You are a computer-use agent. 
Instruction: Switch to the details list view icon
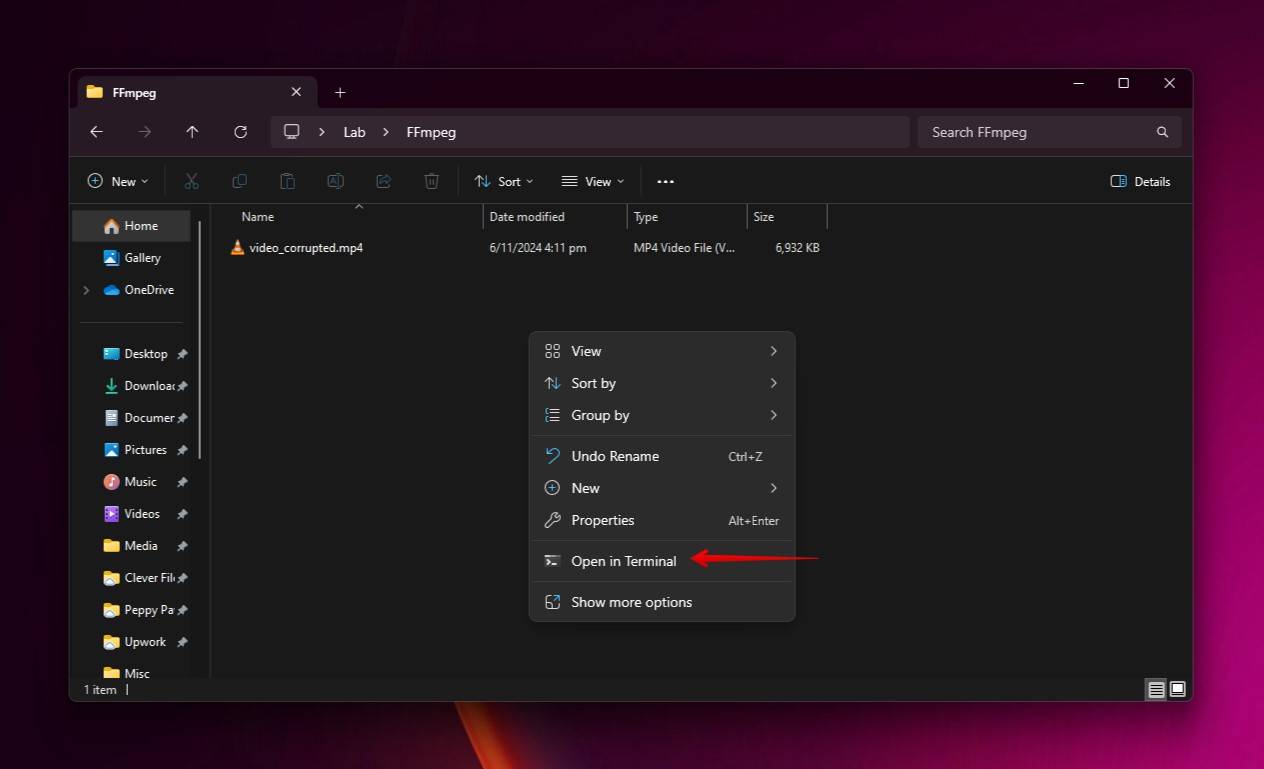coord(1156,689)
